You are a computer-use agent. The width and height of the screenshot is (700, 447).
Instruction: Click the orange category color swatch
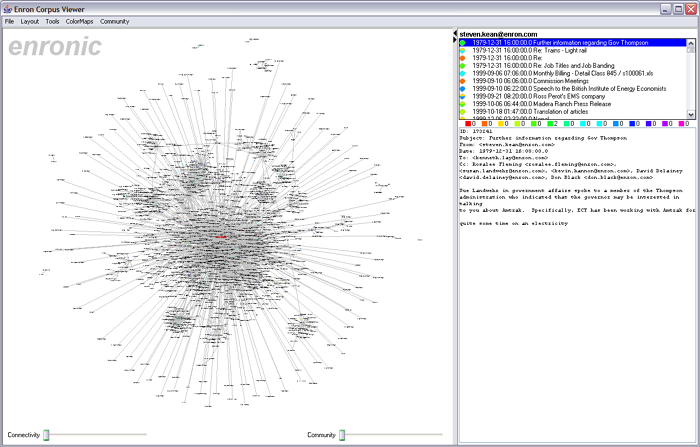pyautogui.click(x=484, y=124)
